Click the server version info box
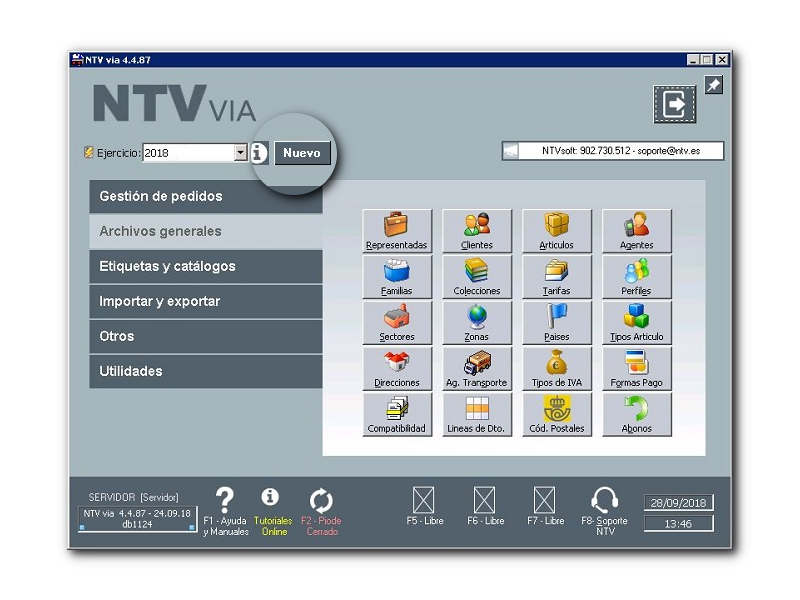The width and height of the screenshot is (800, 600). point(137,519)
